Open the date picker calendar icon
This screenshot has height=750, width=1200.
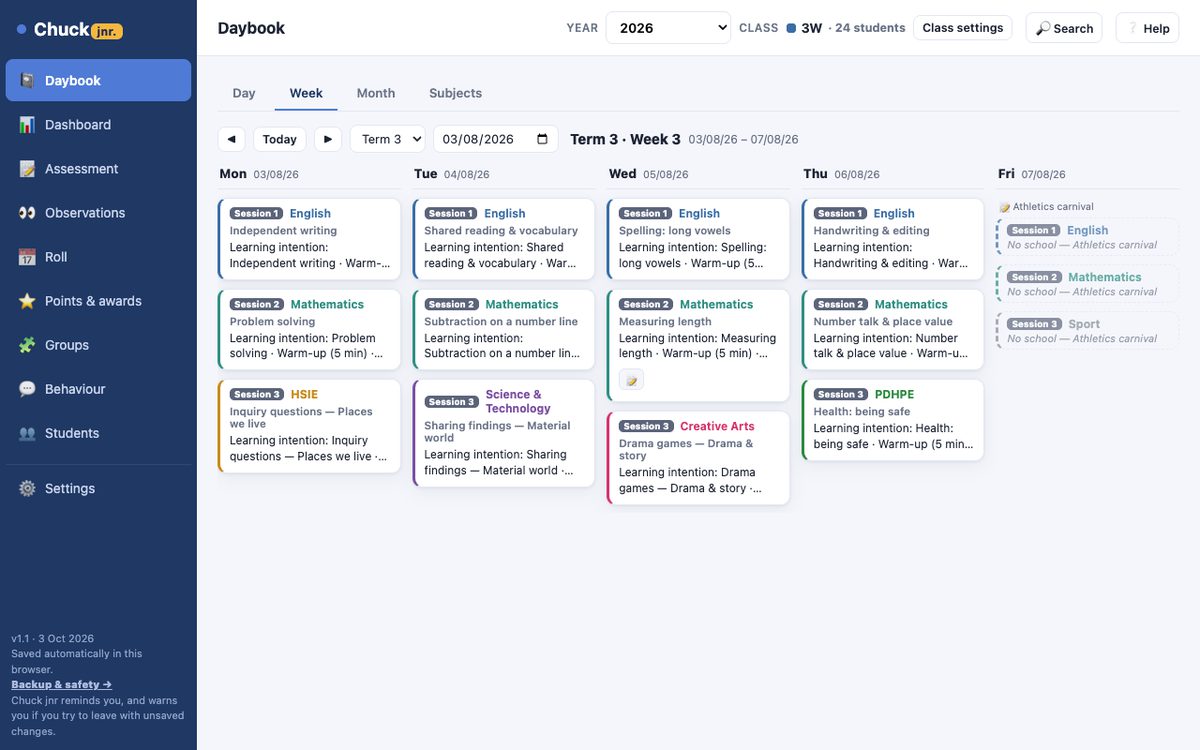[x=543, y=139]
